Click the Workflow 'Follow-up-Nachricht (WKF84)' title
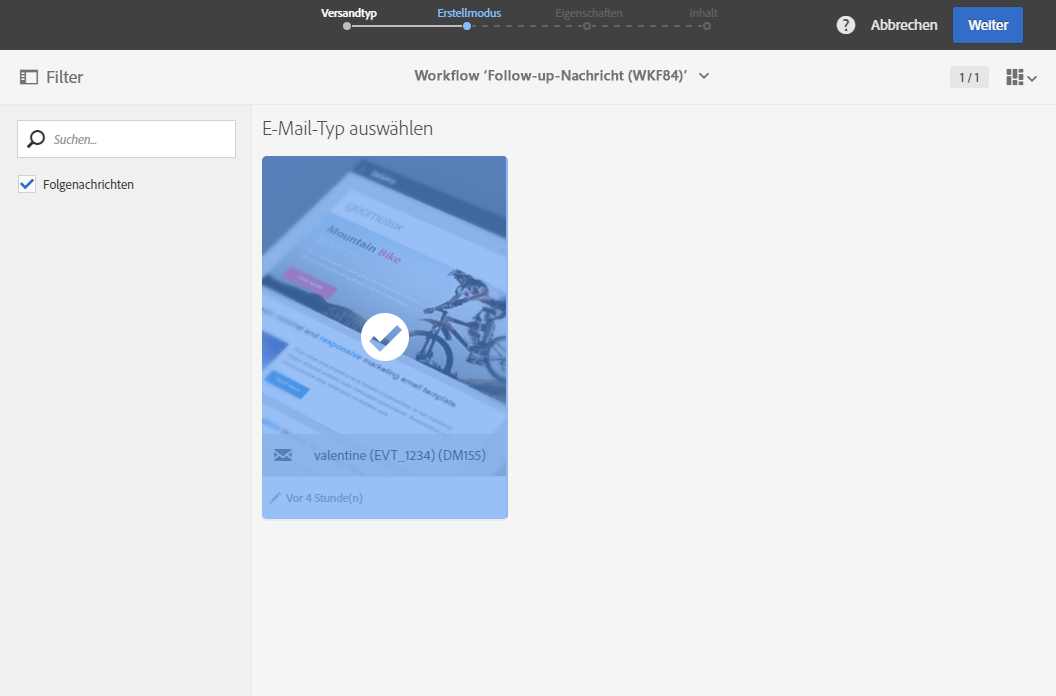This screenshot has width=1056, height=696. point(550,75)
